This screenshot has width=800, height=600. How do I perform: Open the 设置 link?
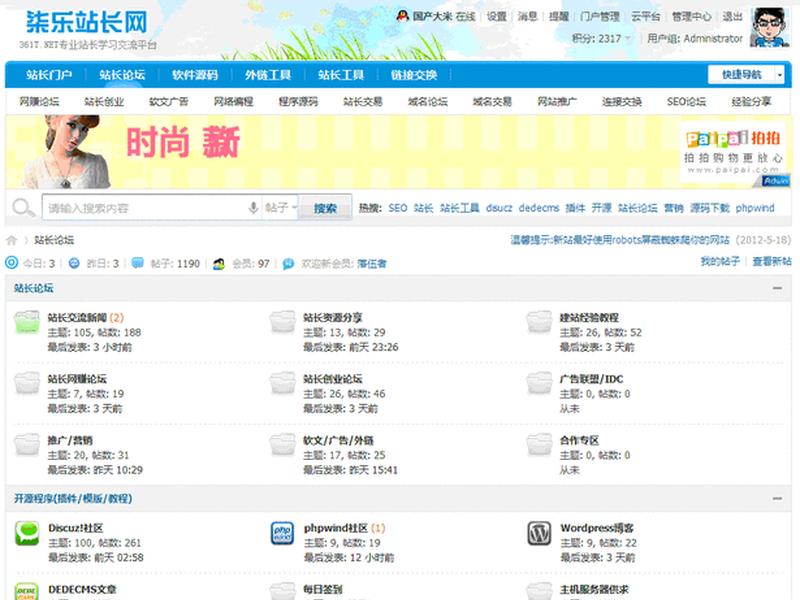point(496,16)
